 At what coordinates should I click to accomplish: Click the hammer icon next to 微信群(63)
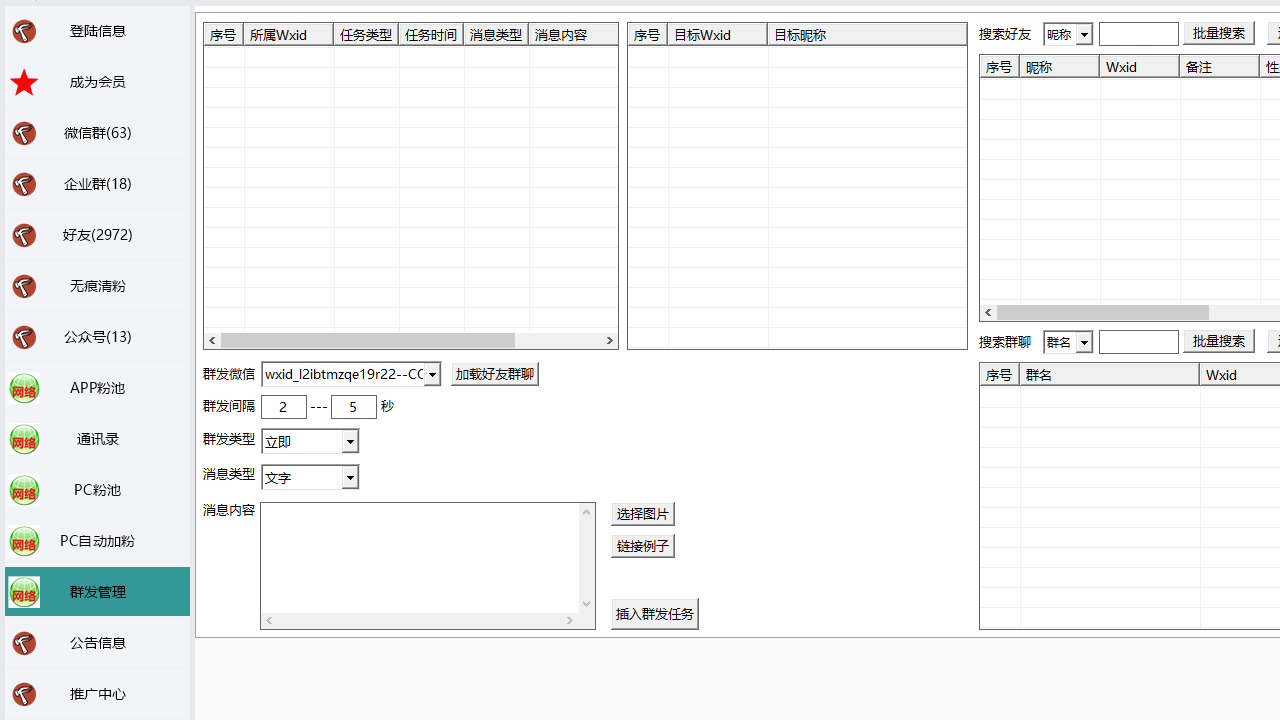pyautogui.click(x=24, y=133)
